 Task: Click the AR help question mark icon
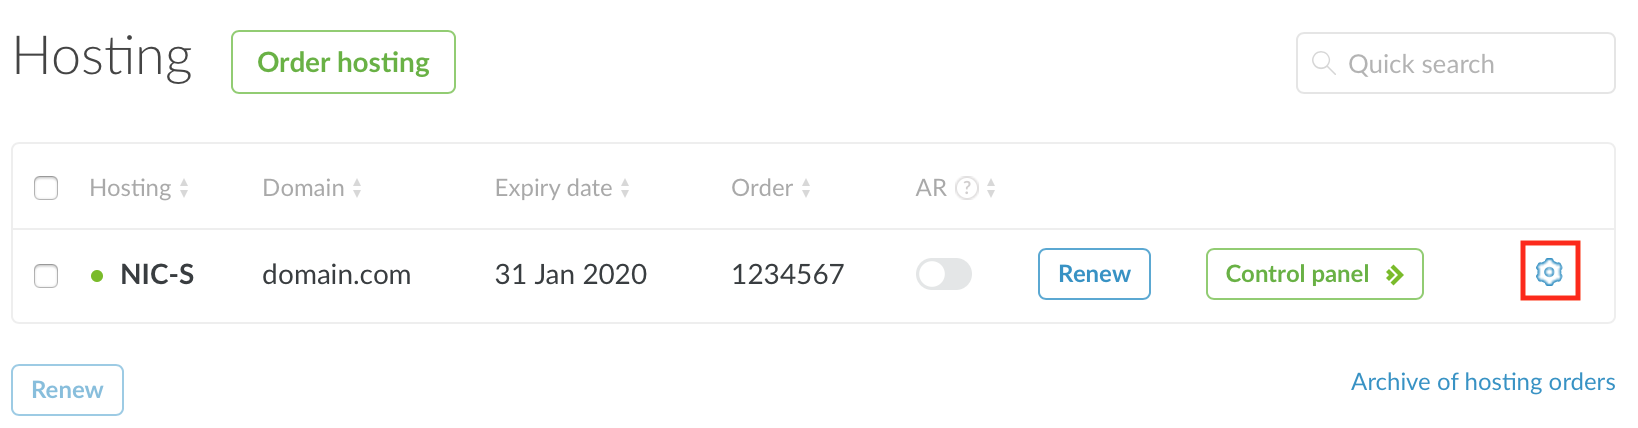(x=966, y=188)
